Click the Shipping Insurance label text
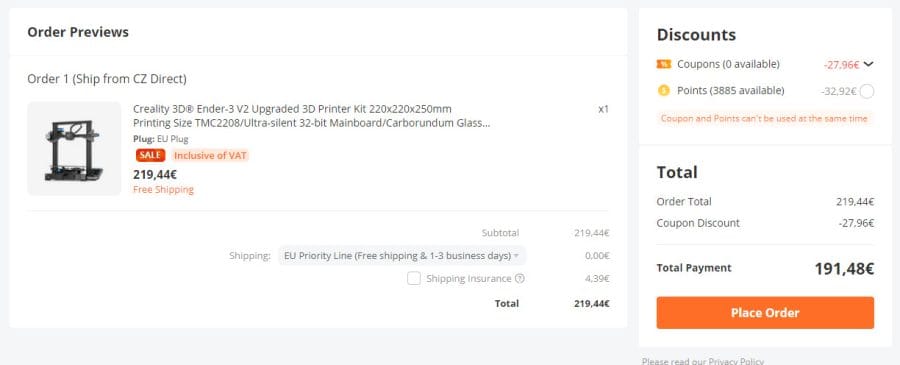This screenshot has height=365, width=900. coord(468,279)
